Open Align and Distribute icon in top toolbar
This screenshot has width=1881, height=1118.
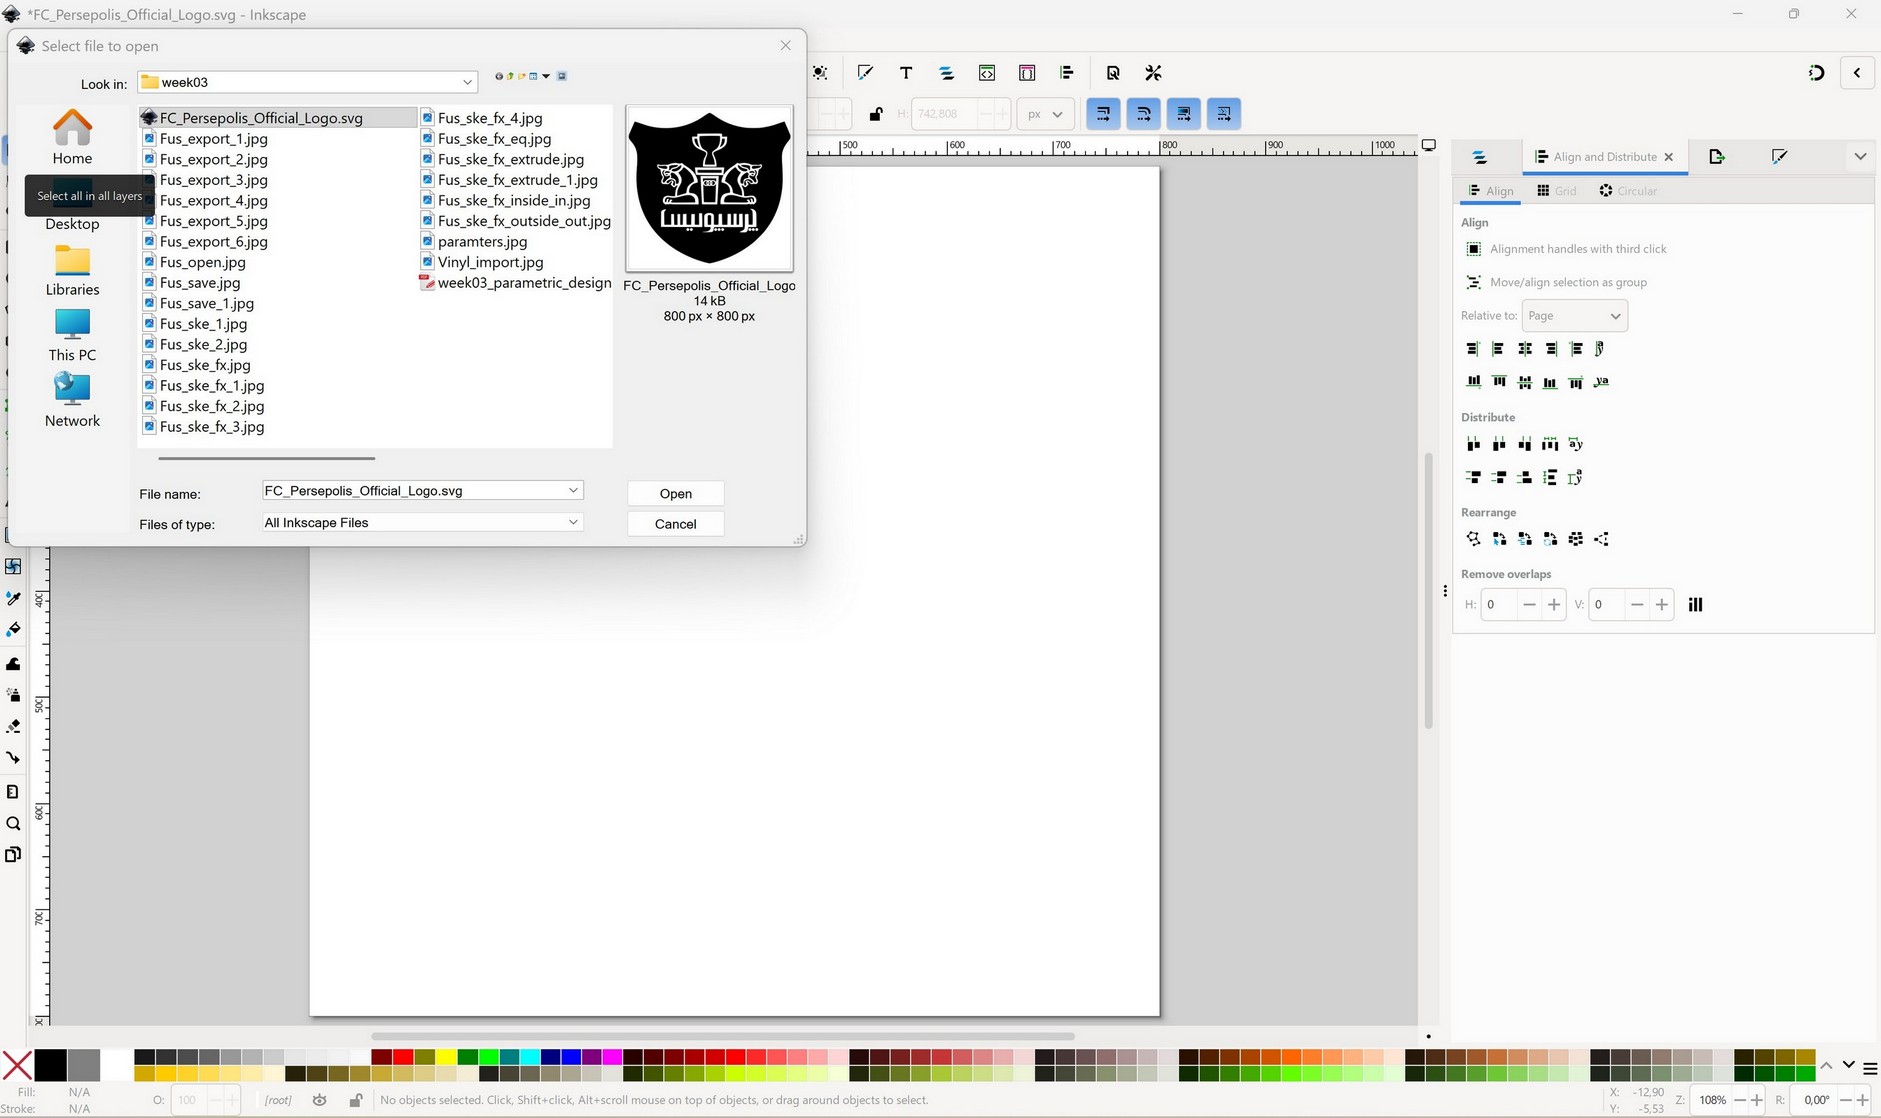[x=1067, y=73]
